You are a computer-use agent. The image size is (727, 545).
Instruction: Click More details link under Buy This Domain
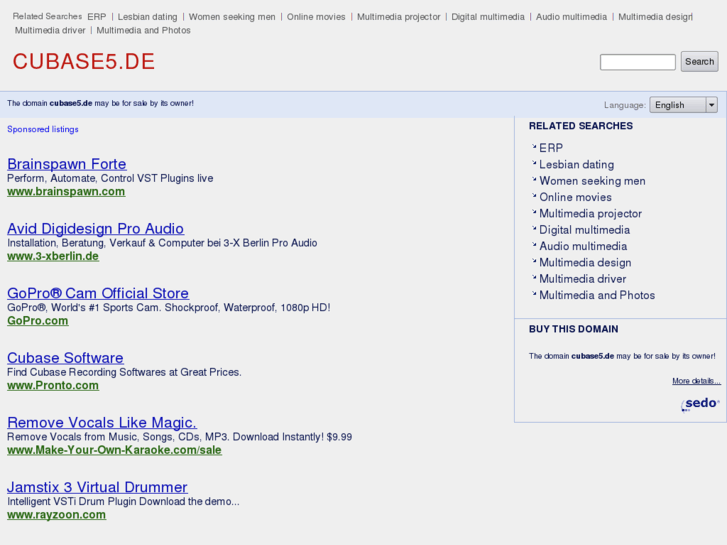[696, 381]
